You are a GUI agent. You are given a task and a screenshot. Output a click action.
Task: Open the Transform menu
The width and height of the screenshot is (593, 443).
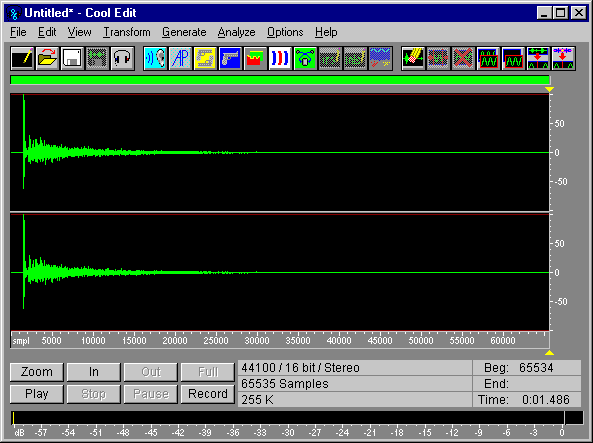click(127, 32)
